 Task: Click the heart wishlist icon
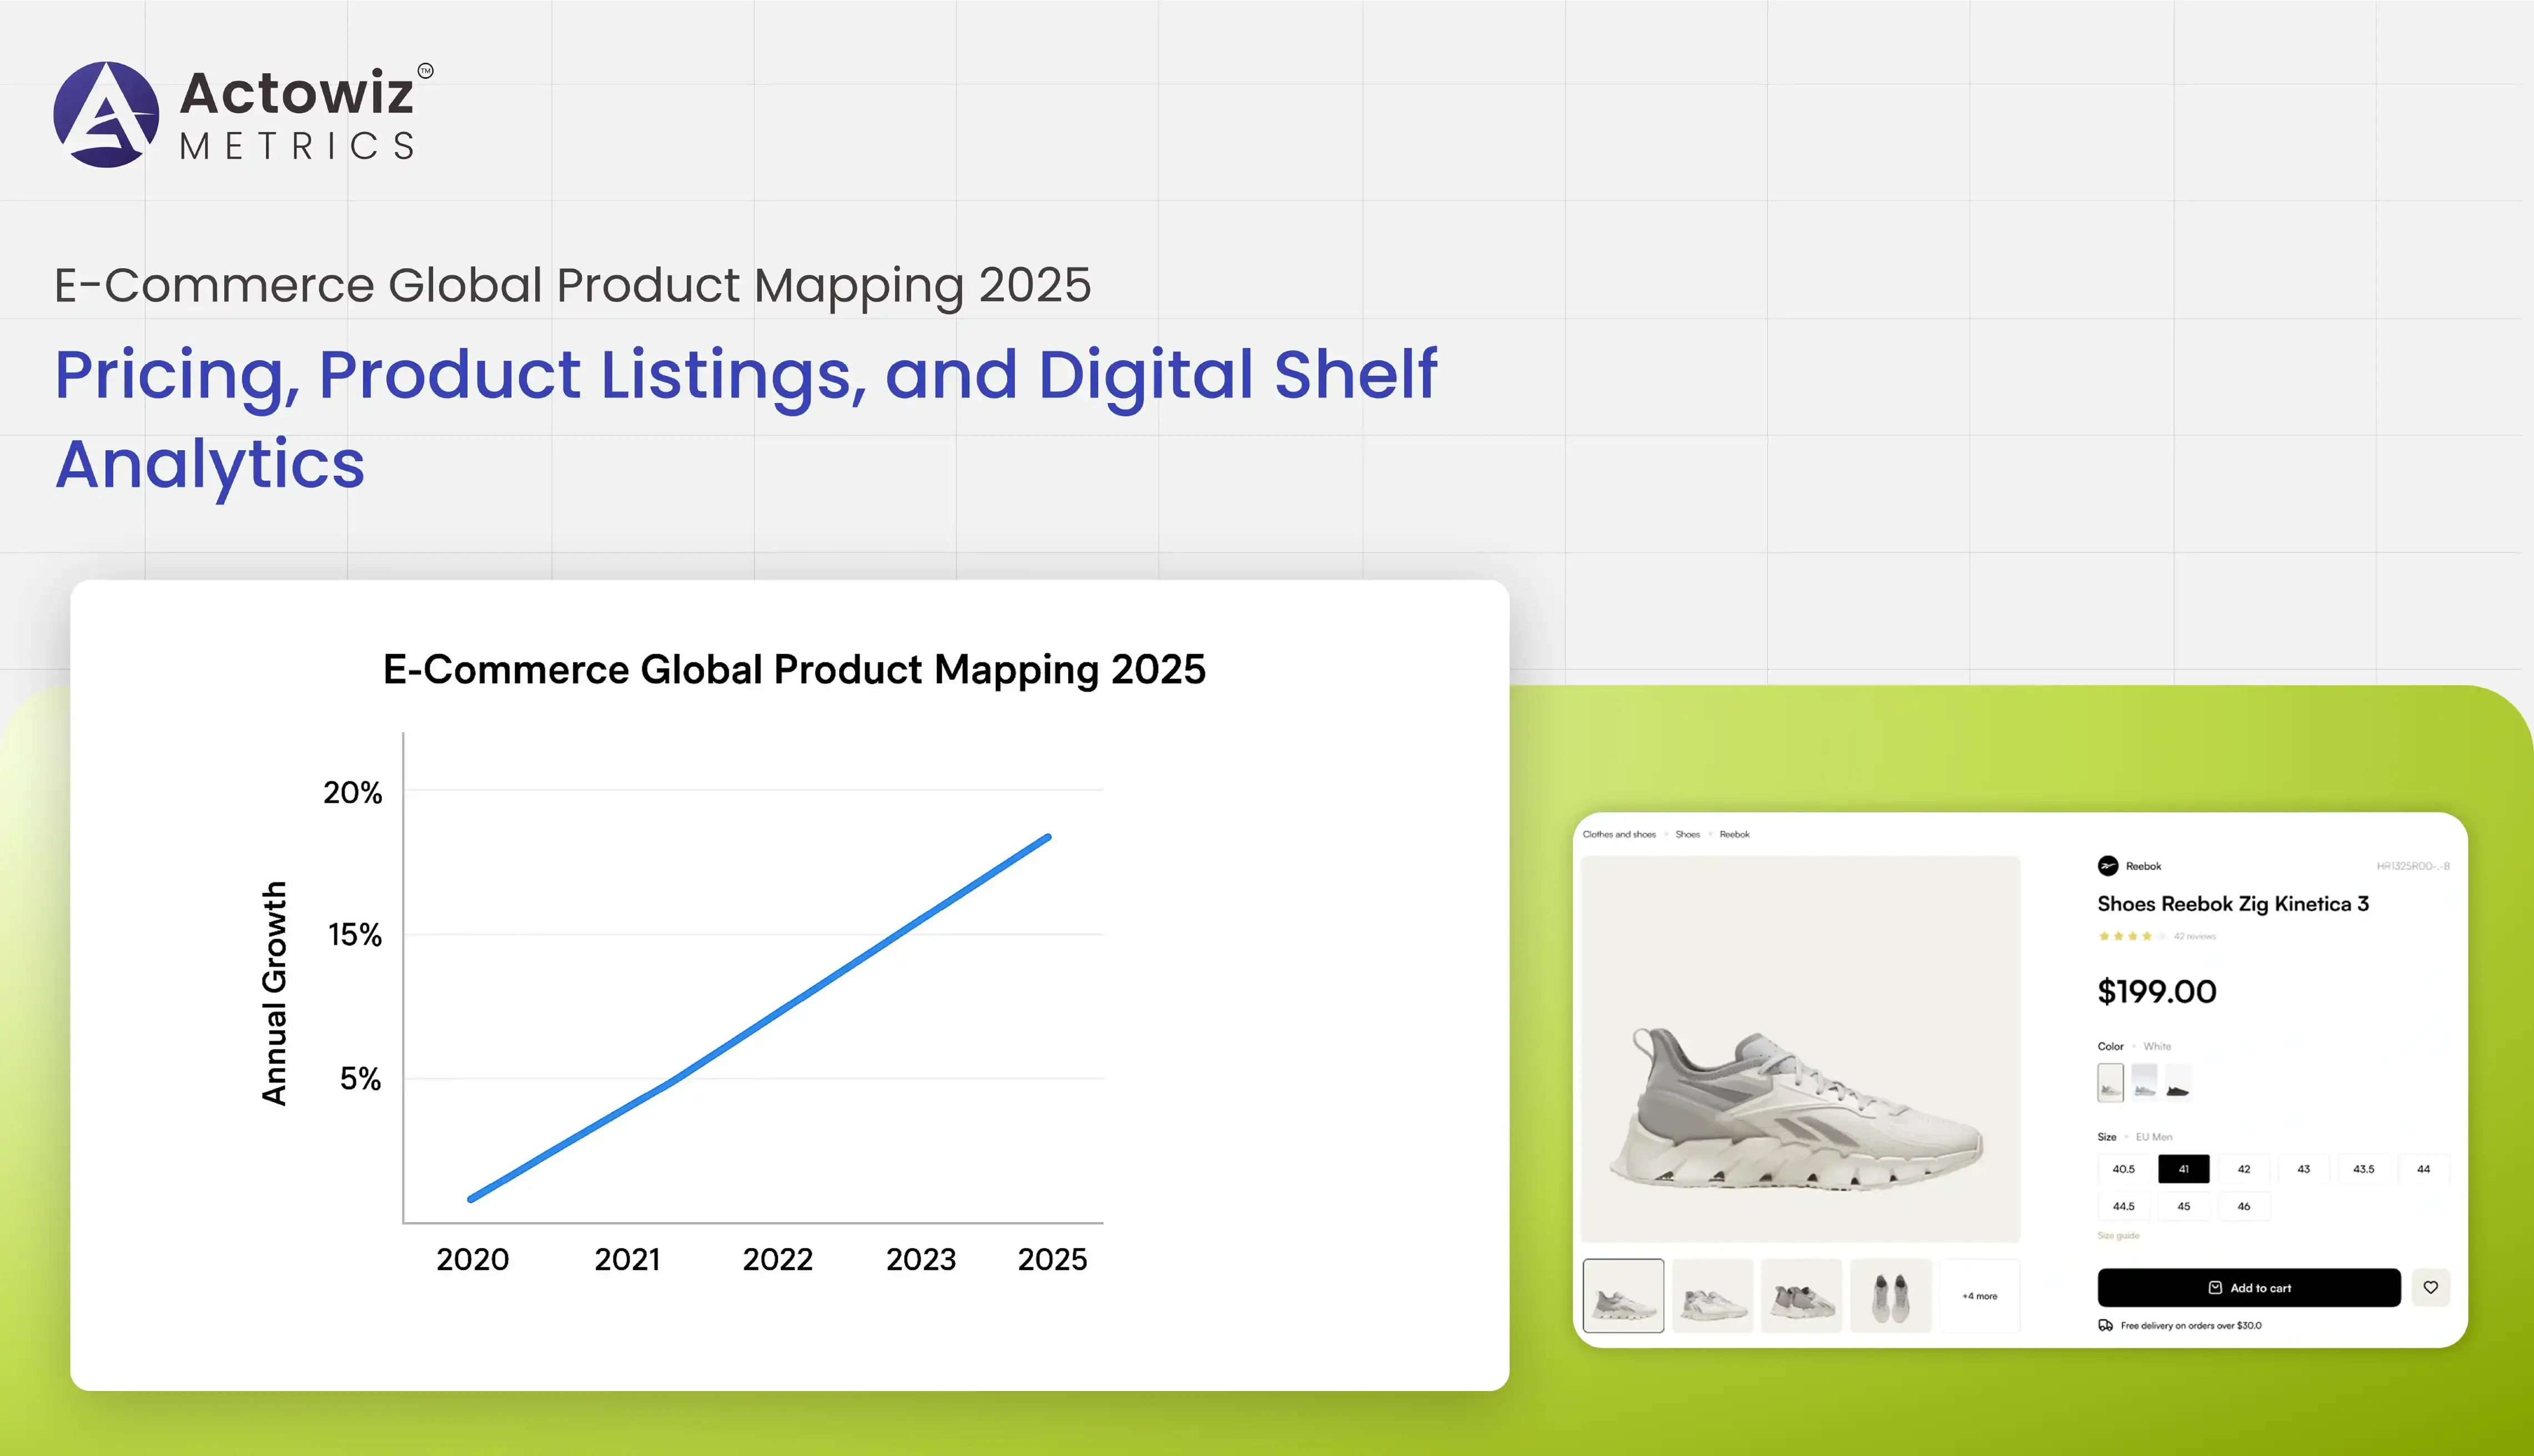(x=2430, y=1287)
